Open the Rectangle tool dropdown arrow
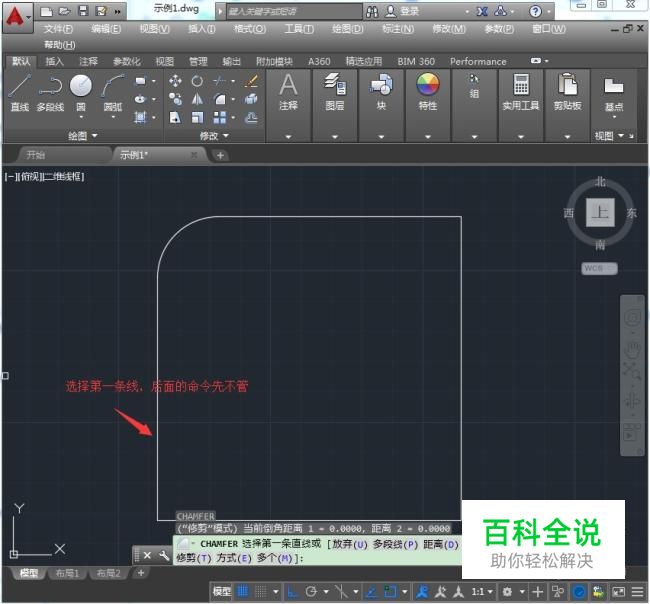The height and width of the screenshot is (604, 650). 154,81
